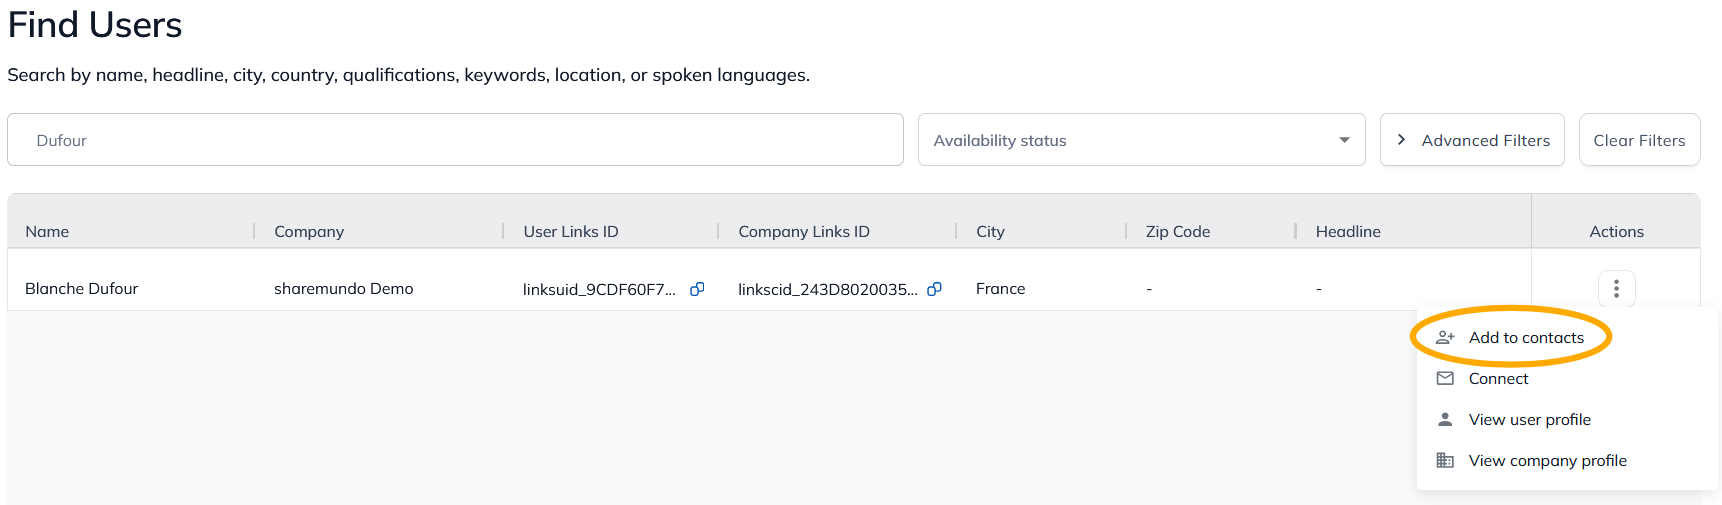Click the Company column header
The height and width of the screenshot is (505, 1722).
[x=309, y=231]
